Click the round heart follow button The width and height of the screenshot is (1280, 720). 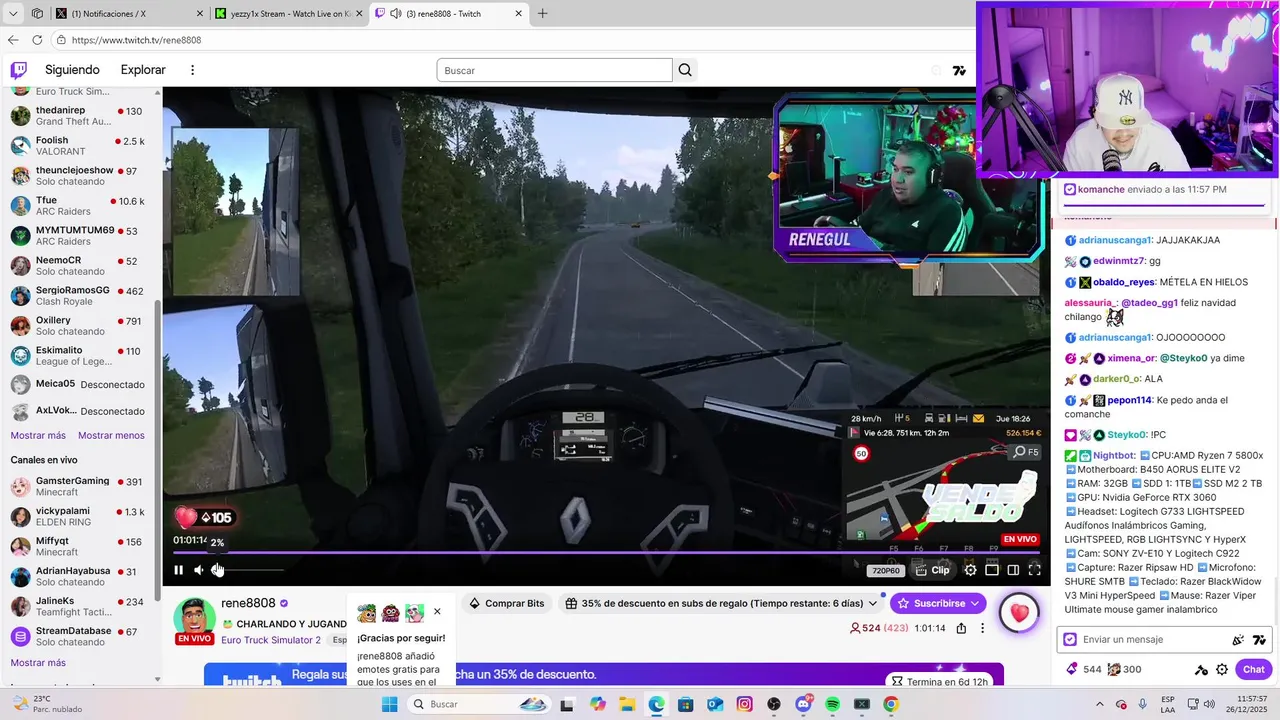pos(1019,613)
